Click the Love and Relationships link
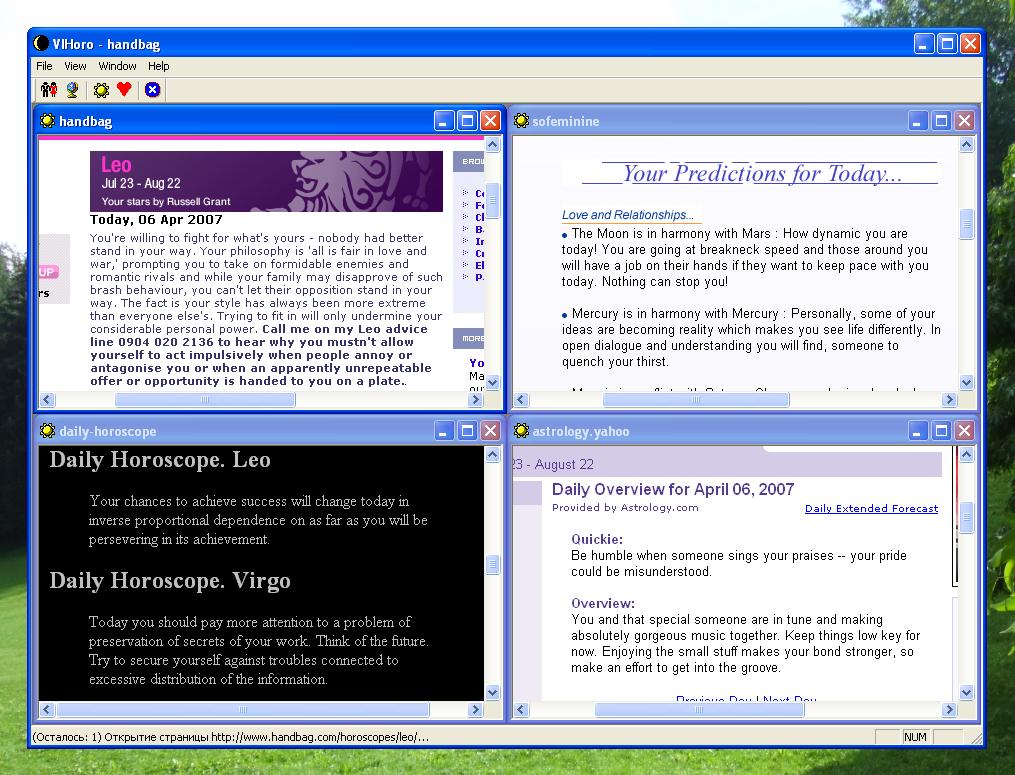 tap(627, 215)
